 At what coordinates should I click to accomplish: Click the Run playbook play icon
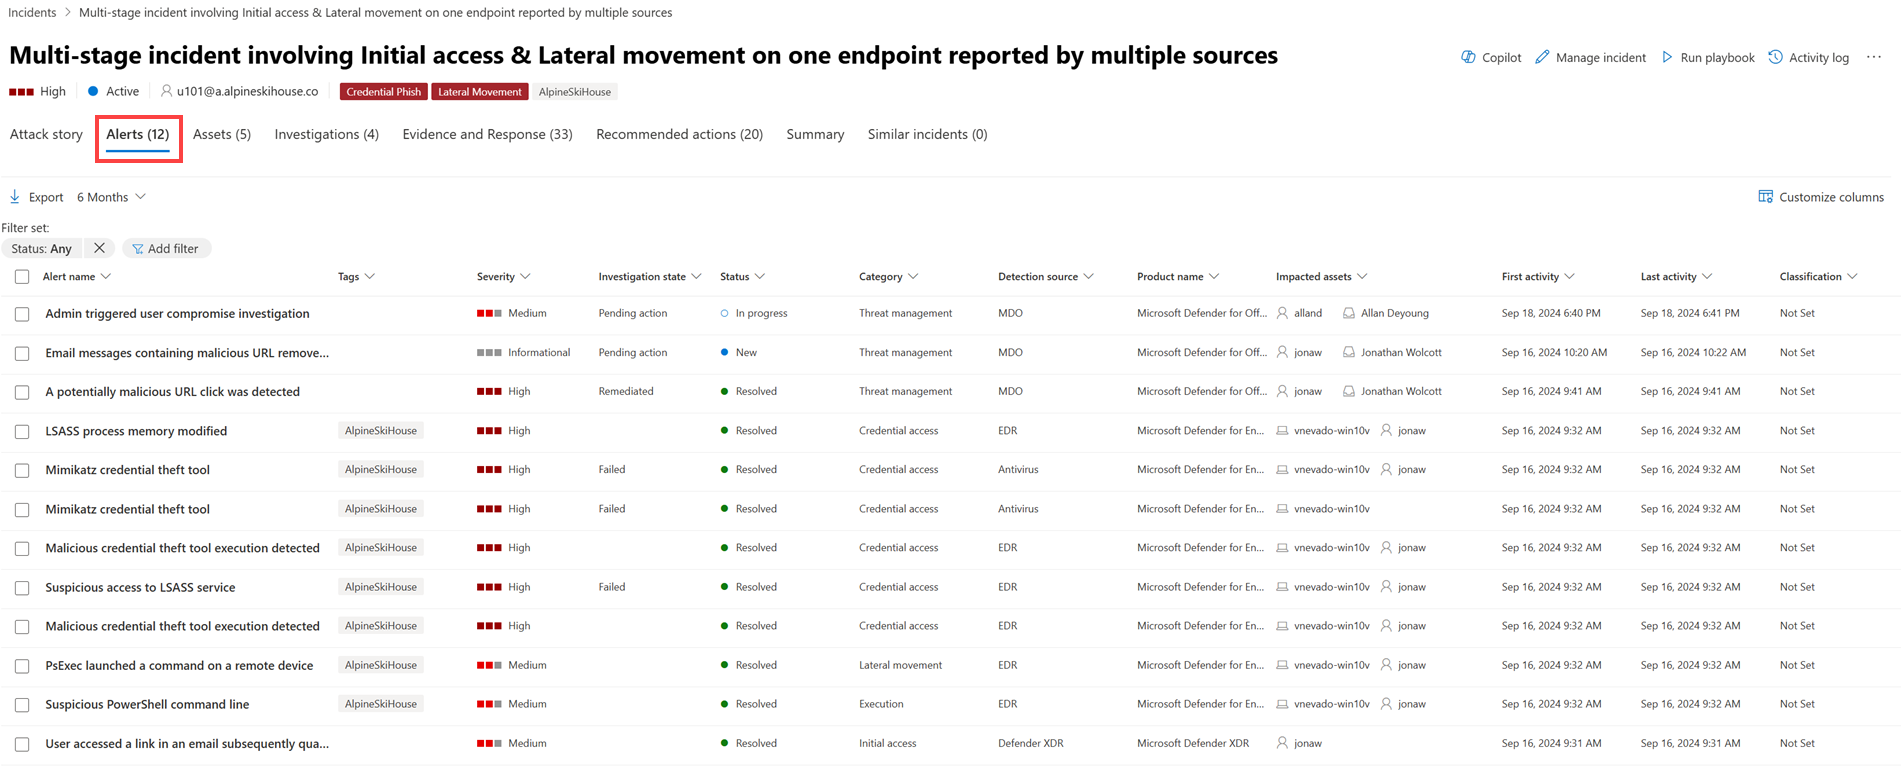[1667, 57]
